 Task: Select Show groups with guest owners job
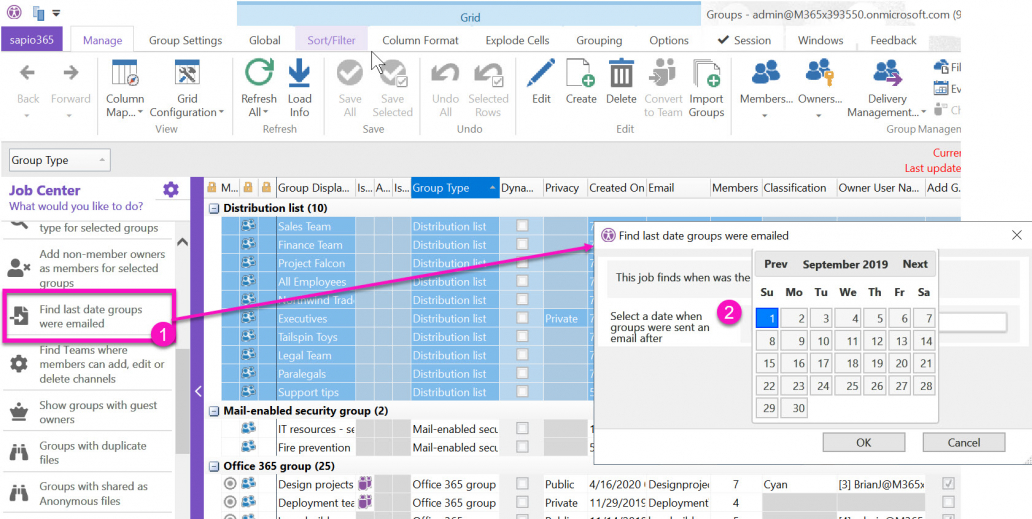point(87,412)
